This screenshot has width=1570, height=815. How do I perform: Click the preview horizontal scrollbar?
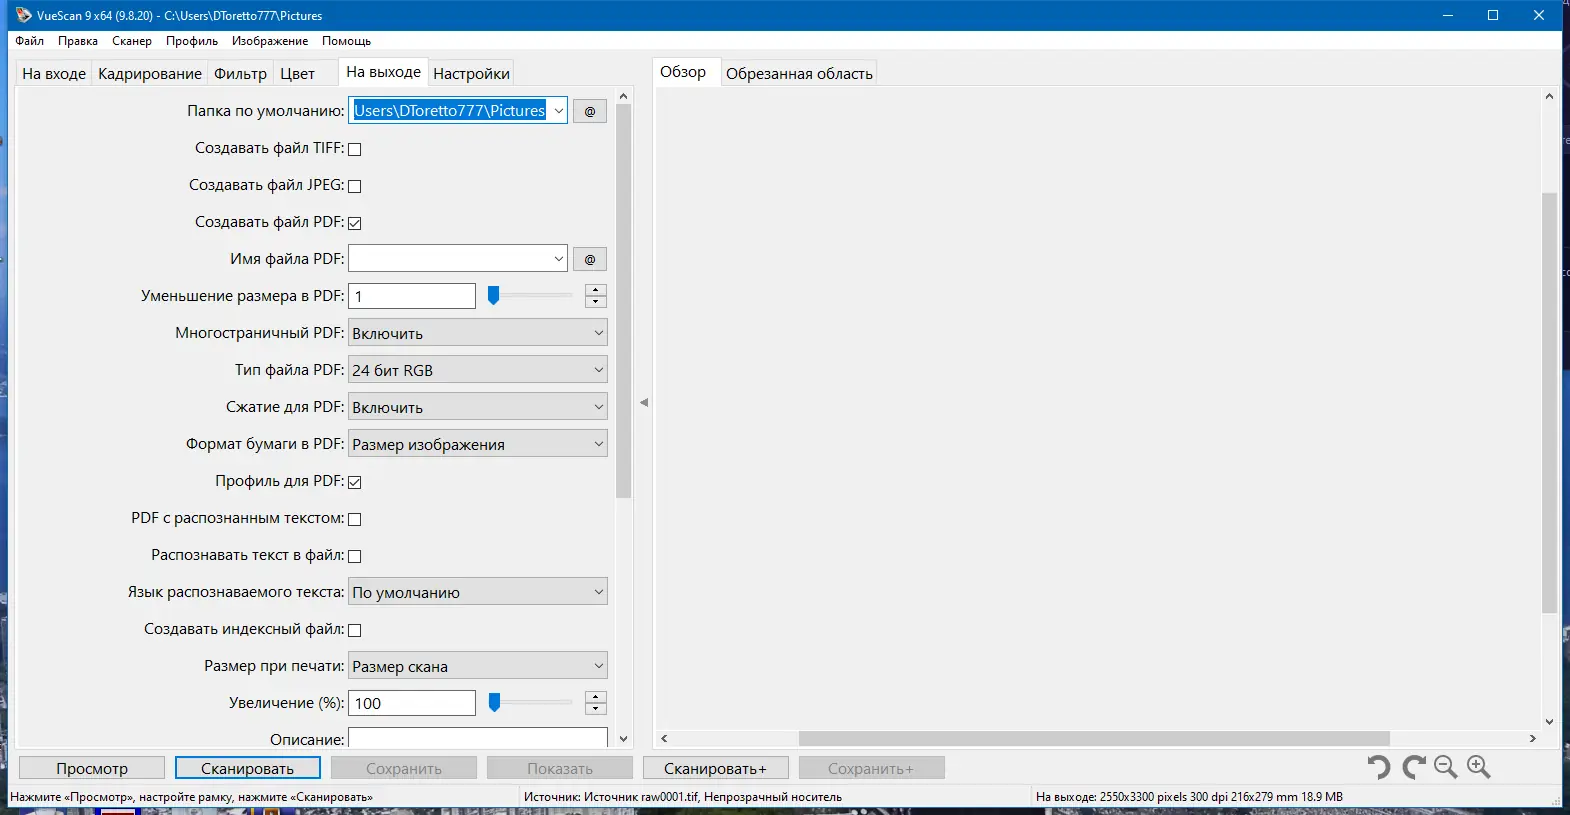click(1094, 738)
